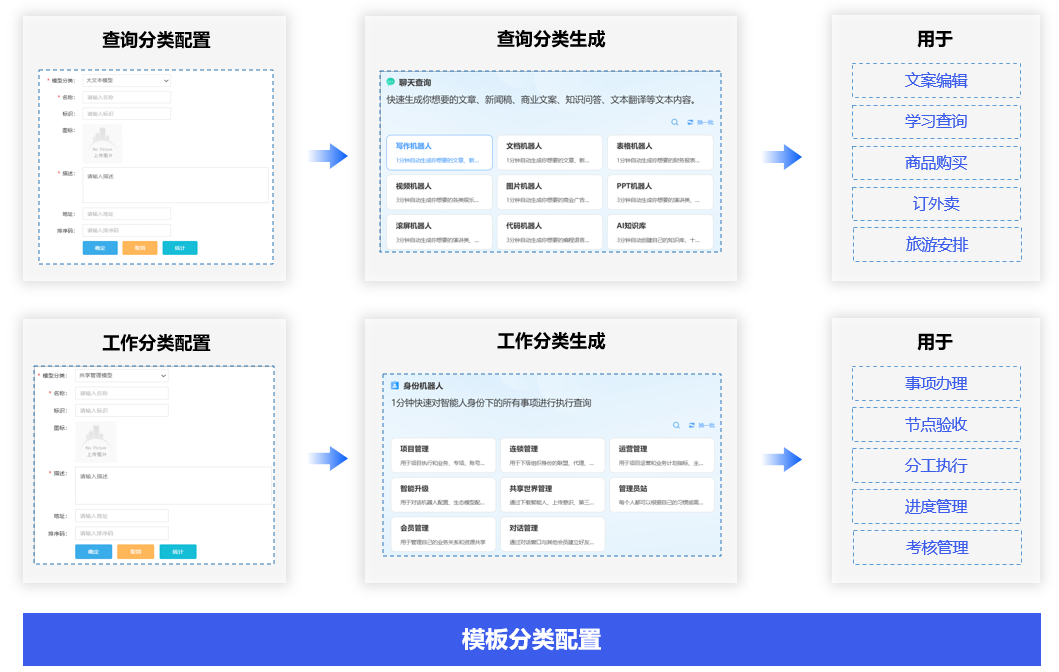
Task: Click the upload picture placeholder in 工作分类配置
Action: click(x=96, y=441)
